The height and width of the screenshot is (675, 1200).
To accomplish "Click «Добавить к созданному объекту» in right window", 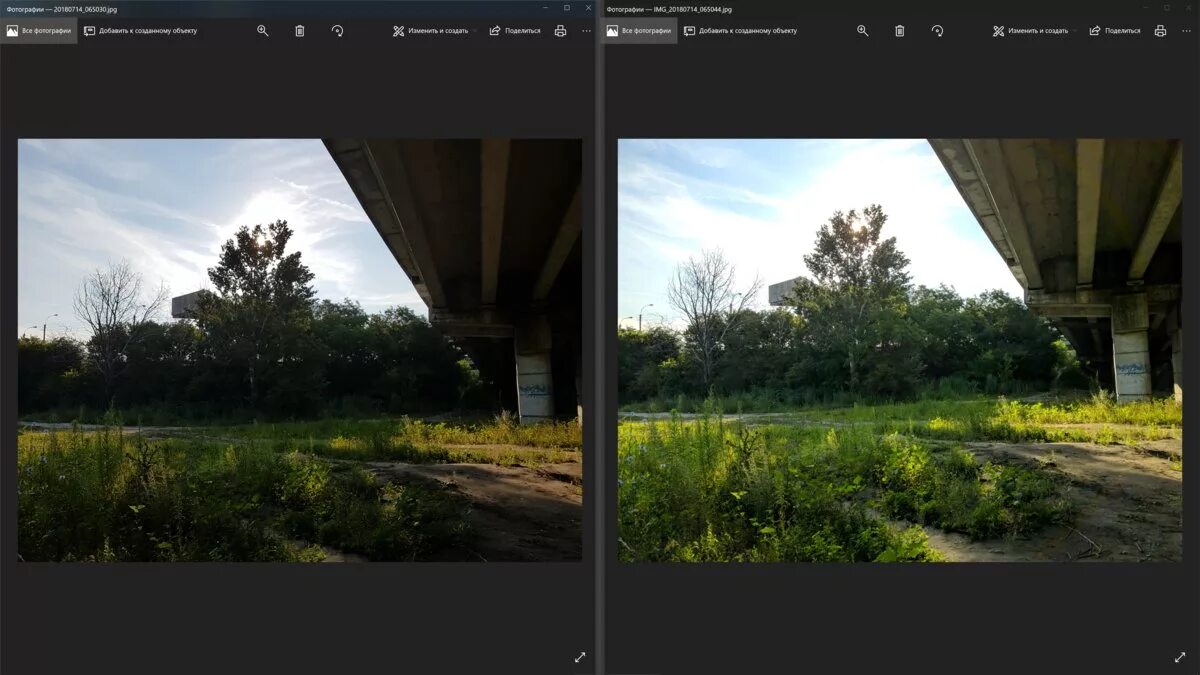I will 740,31.
